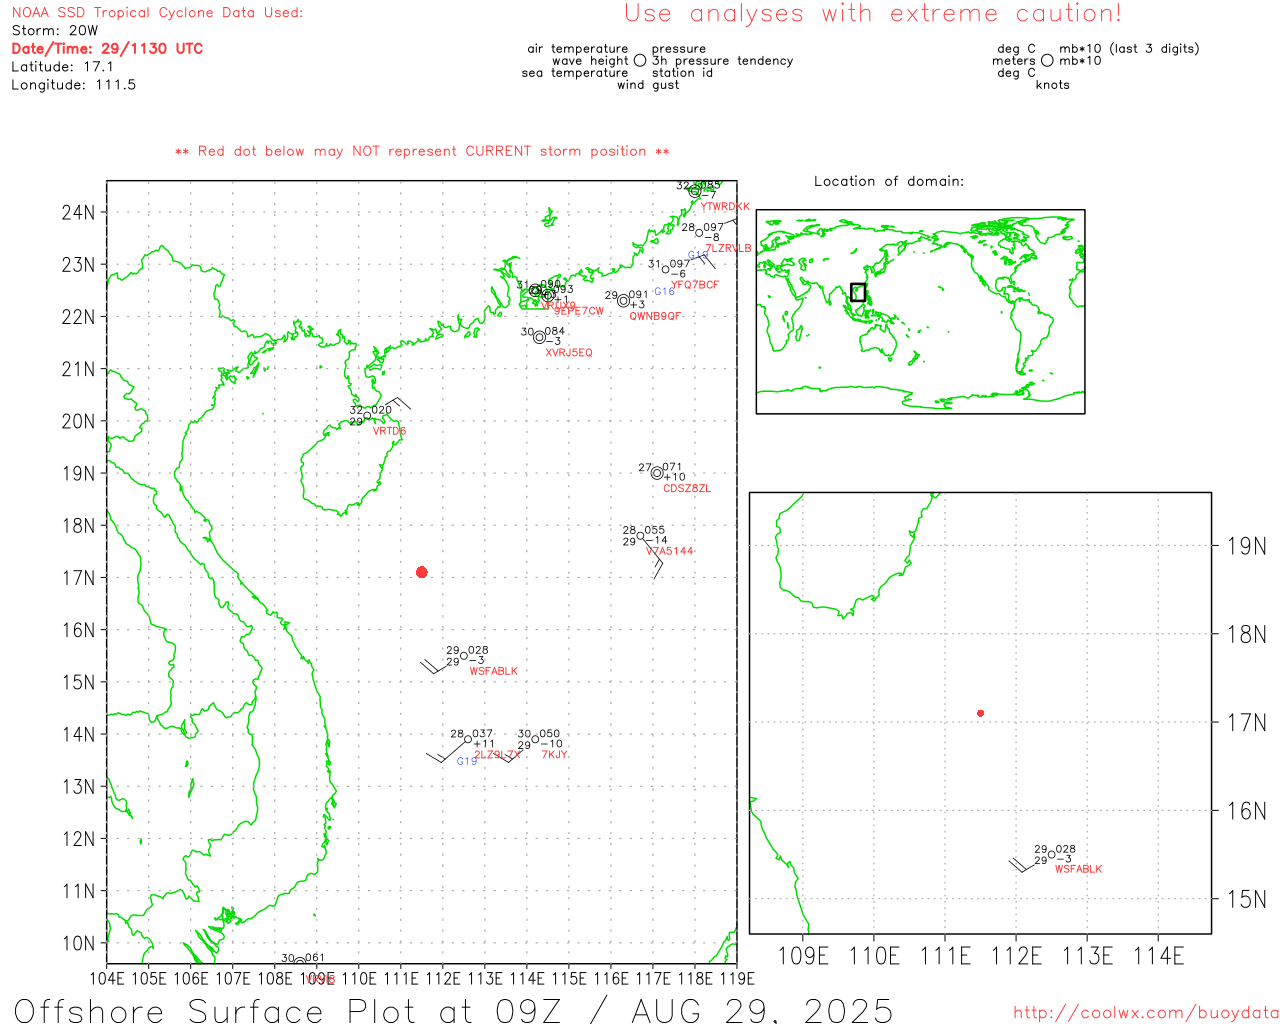Click the 'knots' legend label
The image size is (1280, 1024).
1053,85
